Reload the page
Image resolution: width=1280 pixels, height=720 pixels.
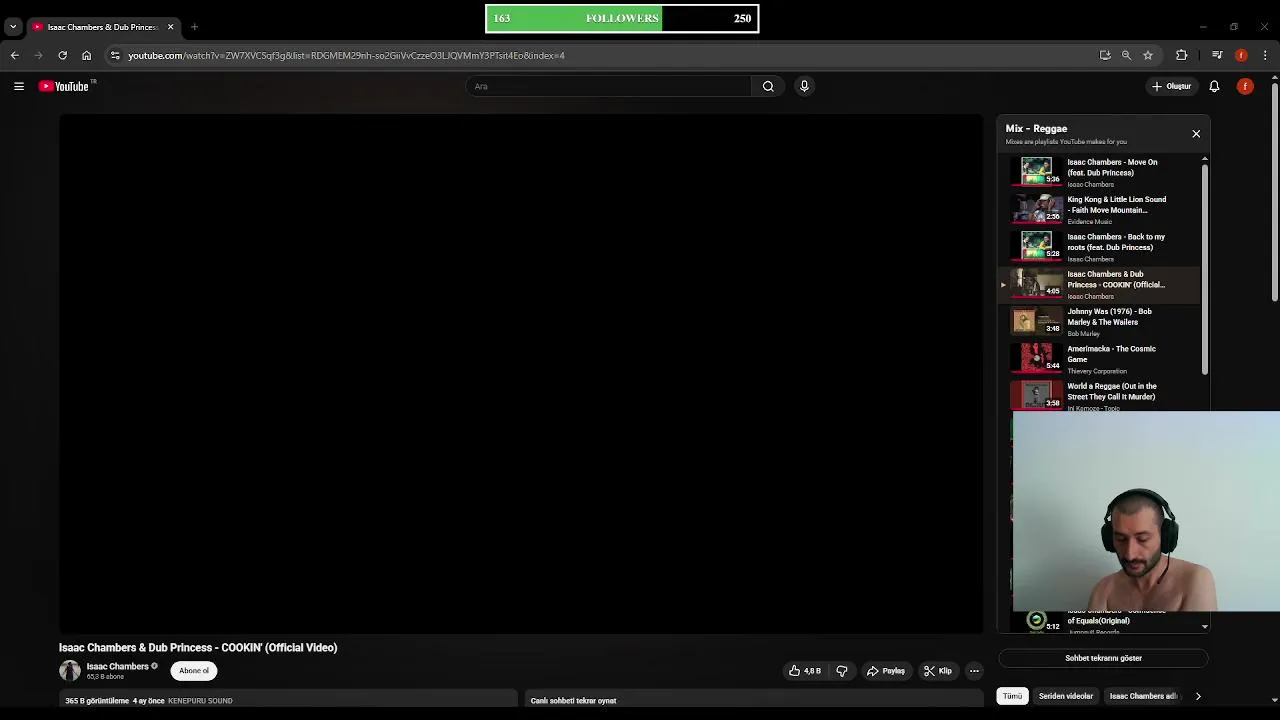tap(62, 55)
